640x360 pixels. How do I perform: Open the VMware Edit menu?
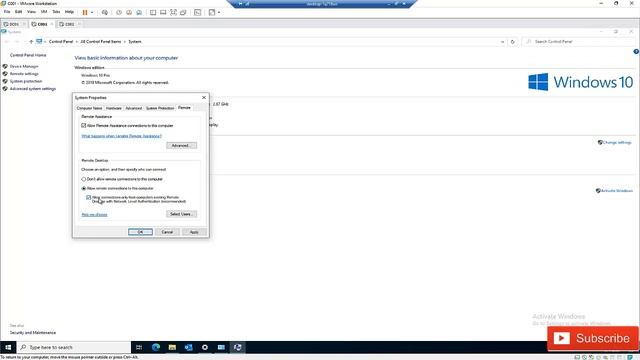(18, 12)
